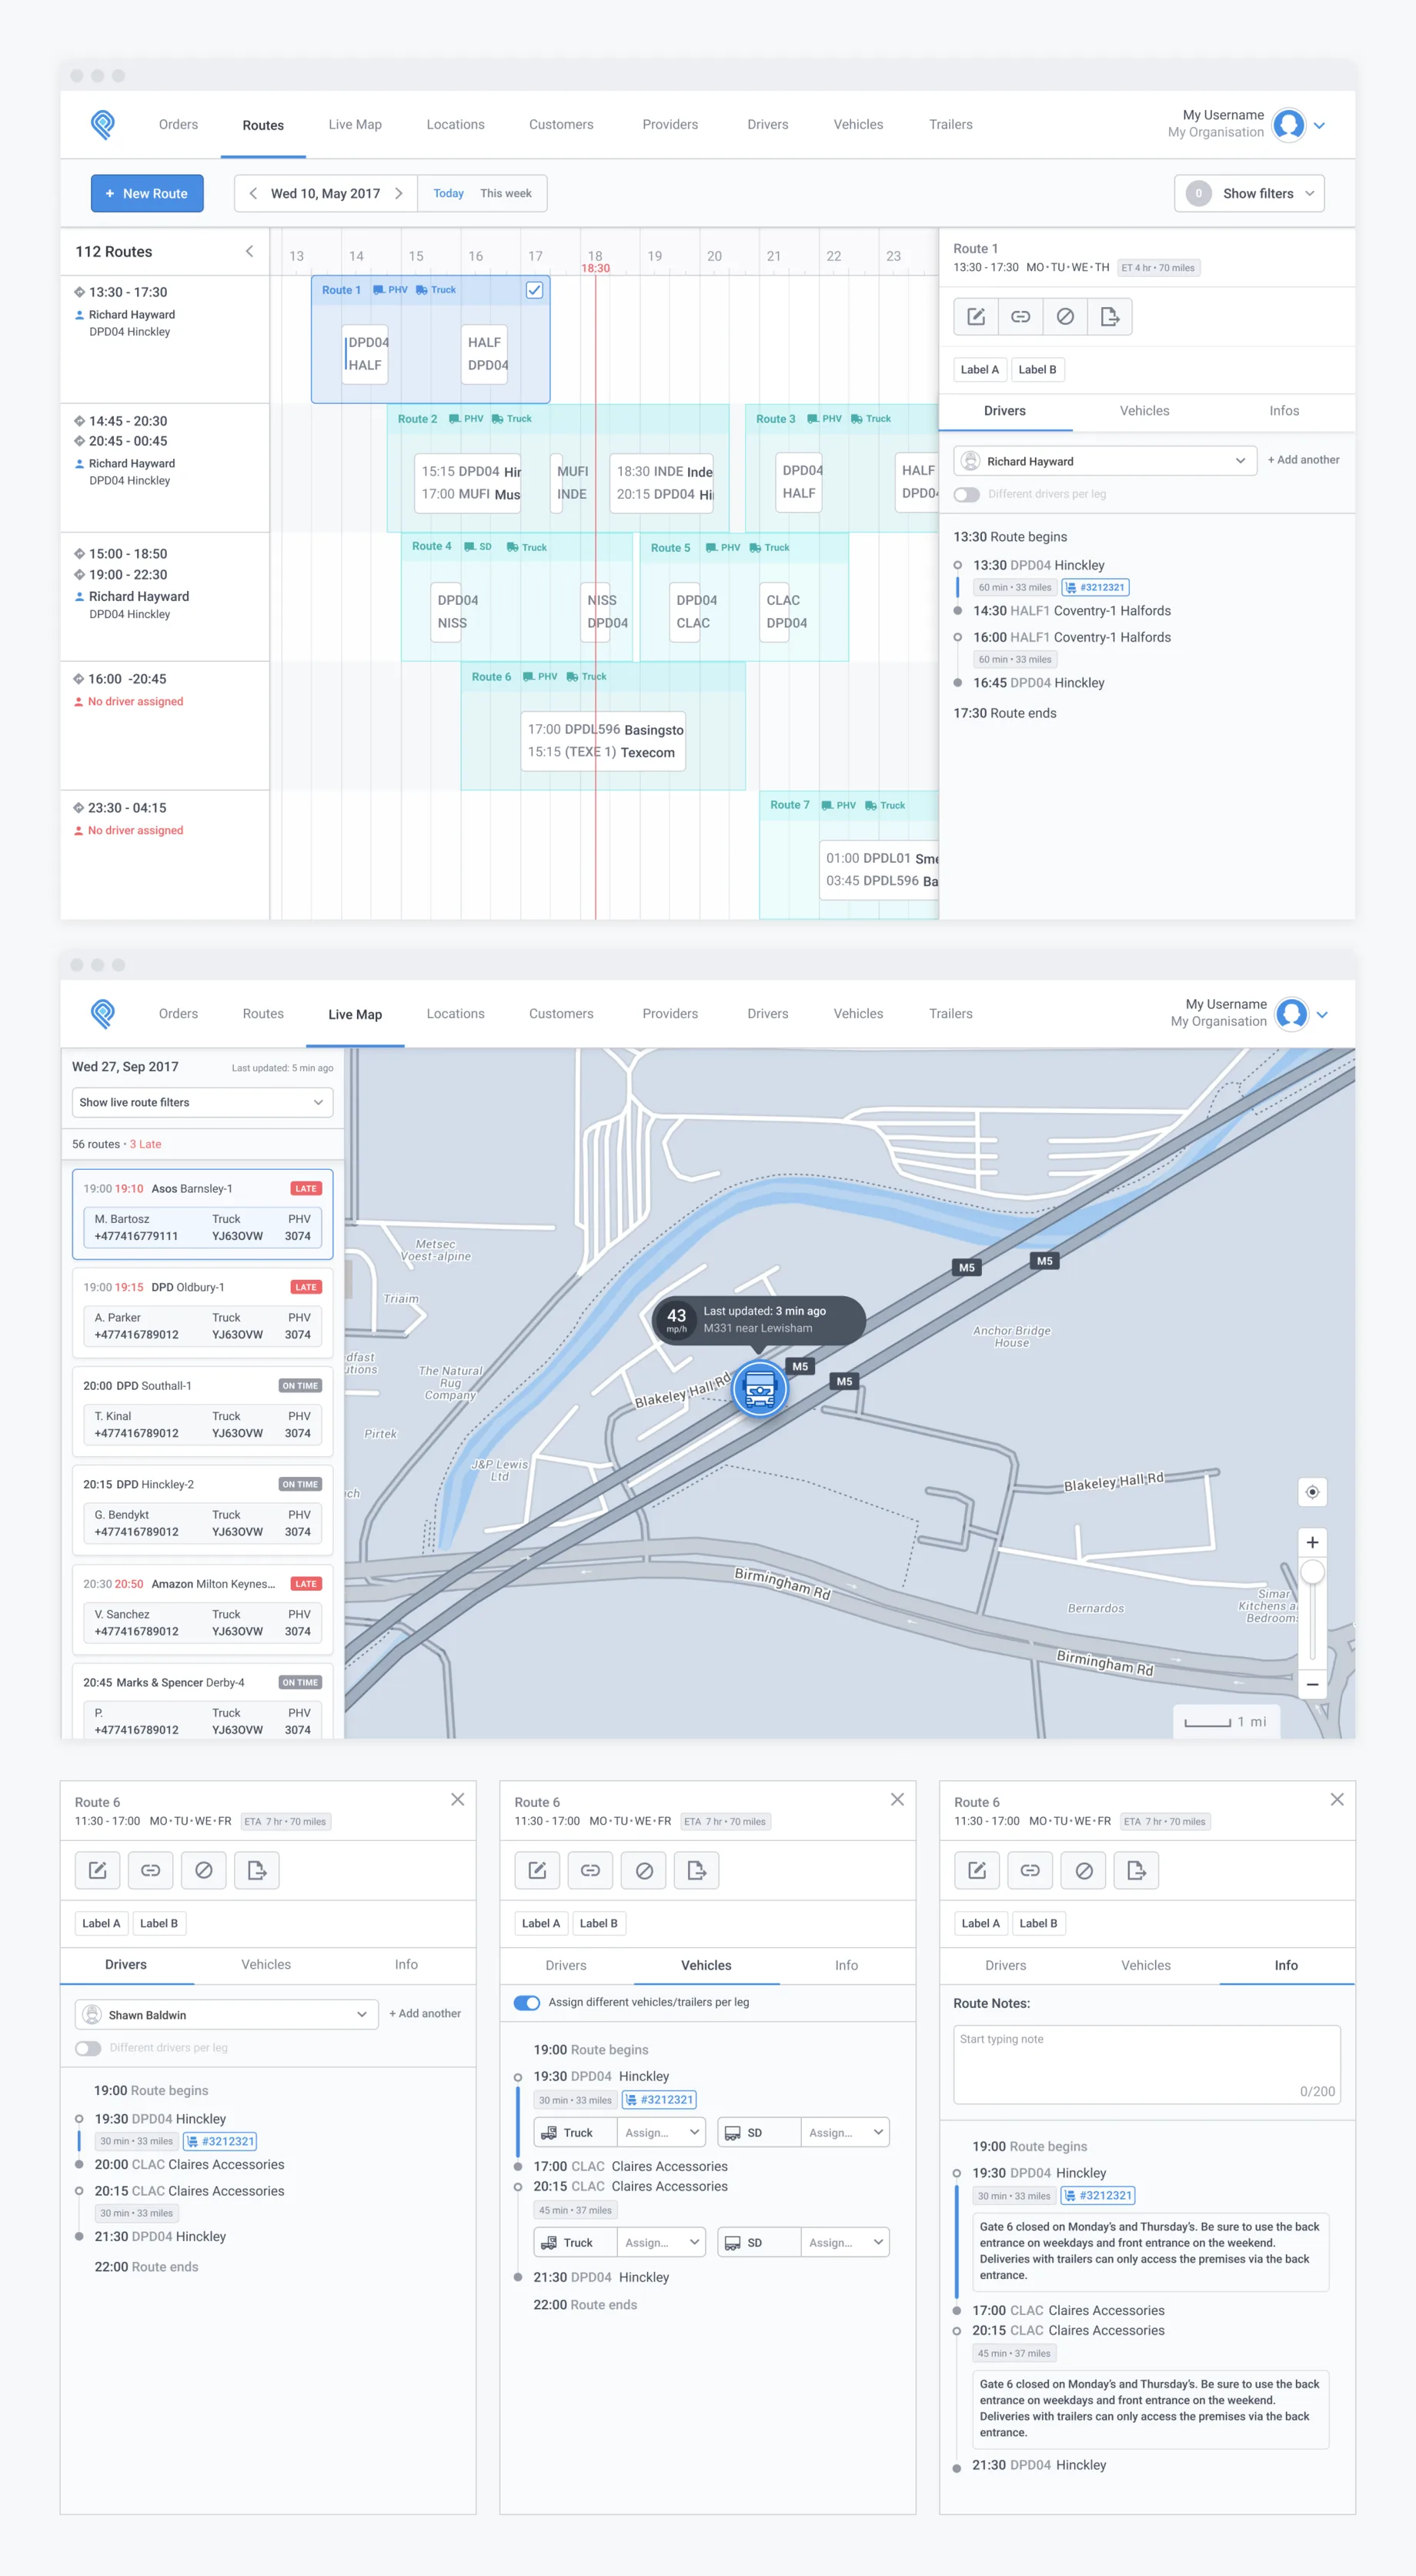This screenshot has width=1416, height=2576.
Task: Zoom out the map with minus button
Action: (x=1312, y=1685)
